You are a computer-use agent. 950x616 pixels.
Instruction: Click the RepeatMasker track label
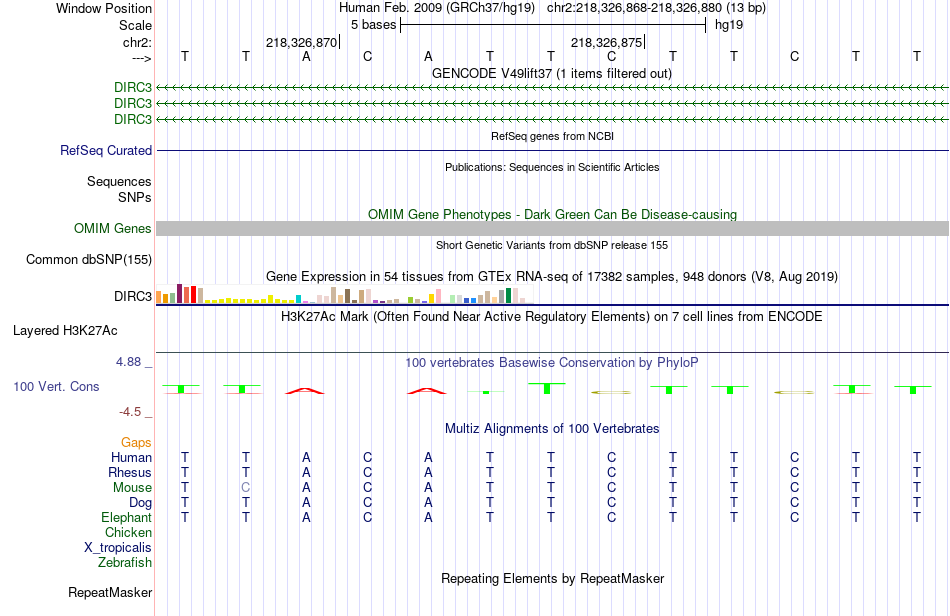pyautogui.click(x=110, y=592)
